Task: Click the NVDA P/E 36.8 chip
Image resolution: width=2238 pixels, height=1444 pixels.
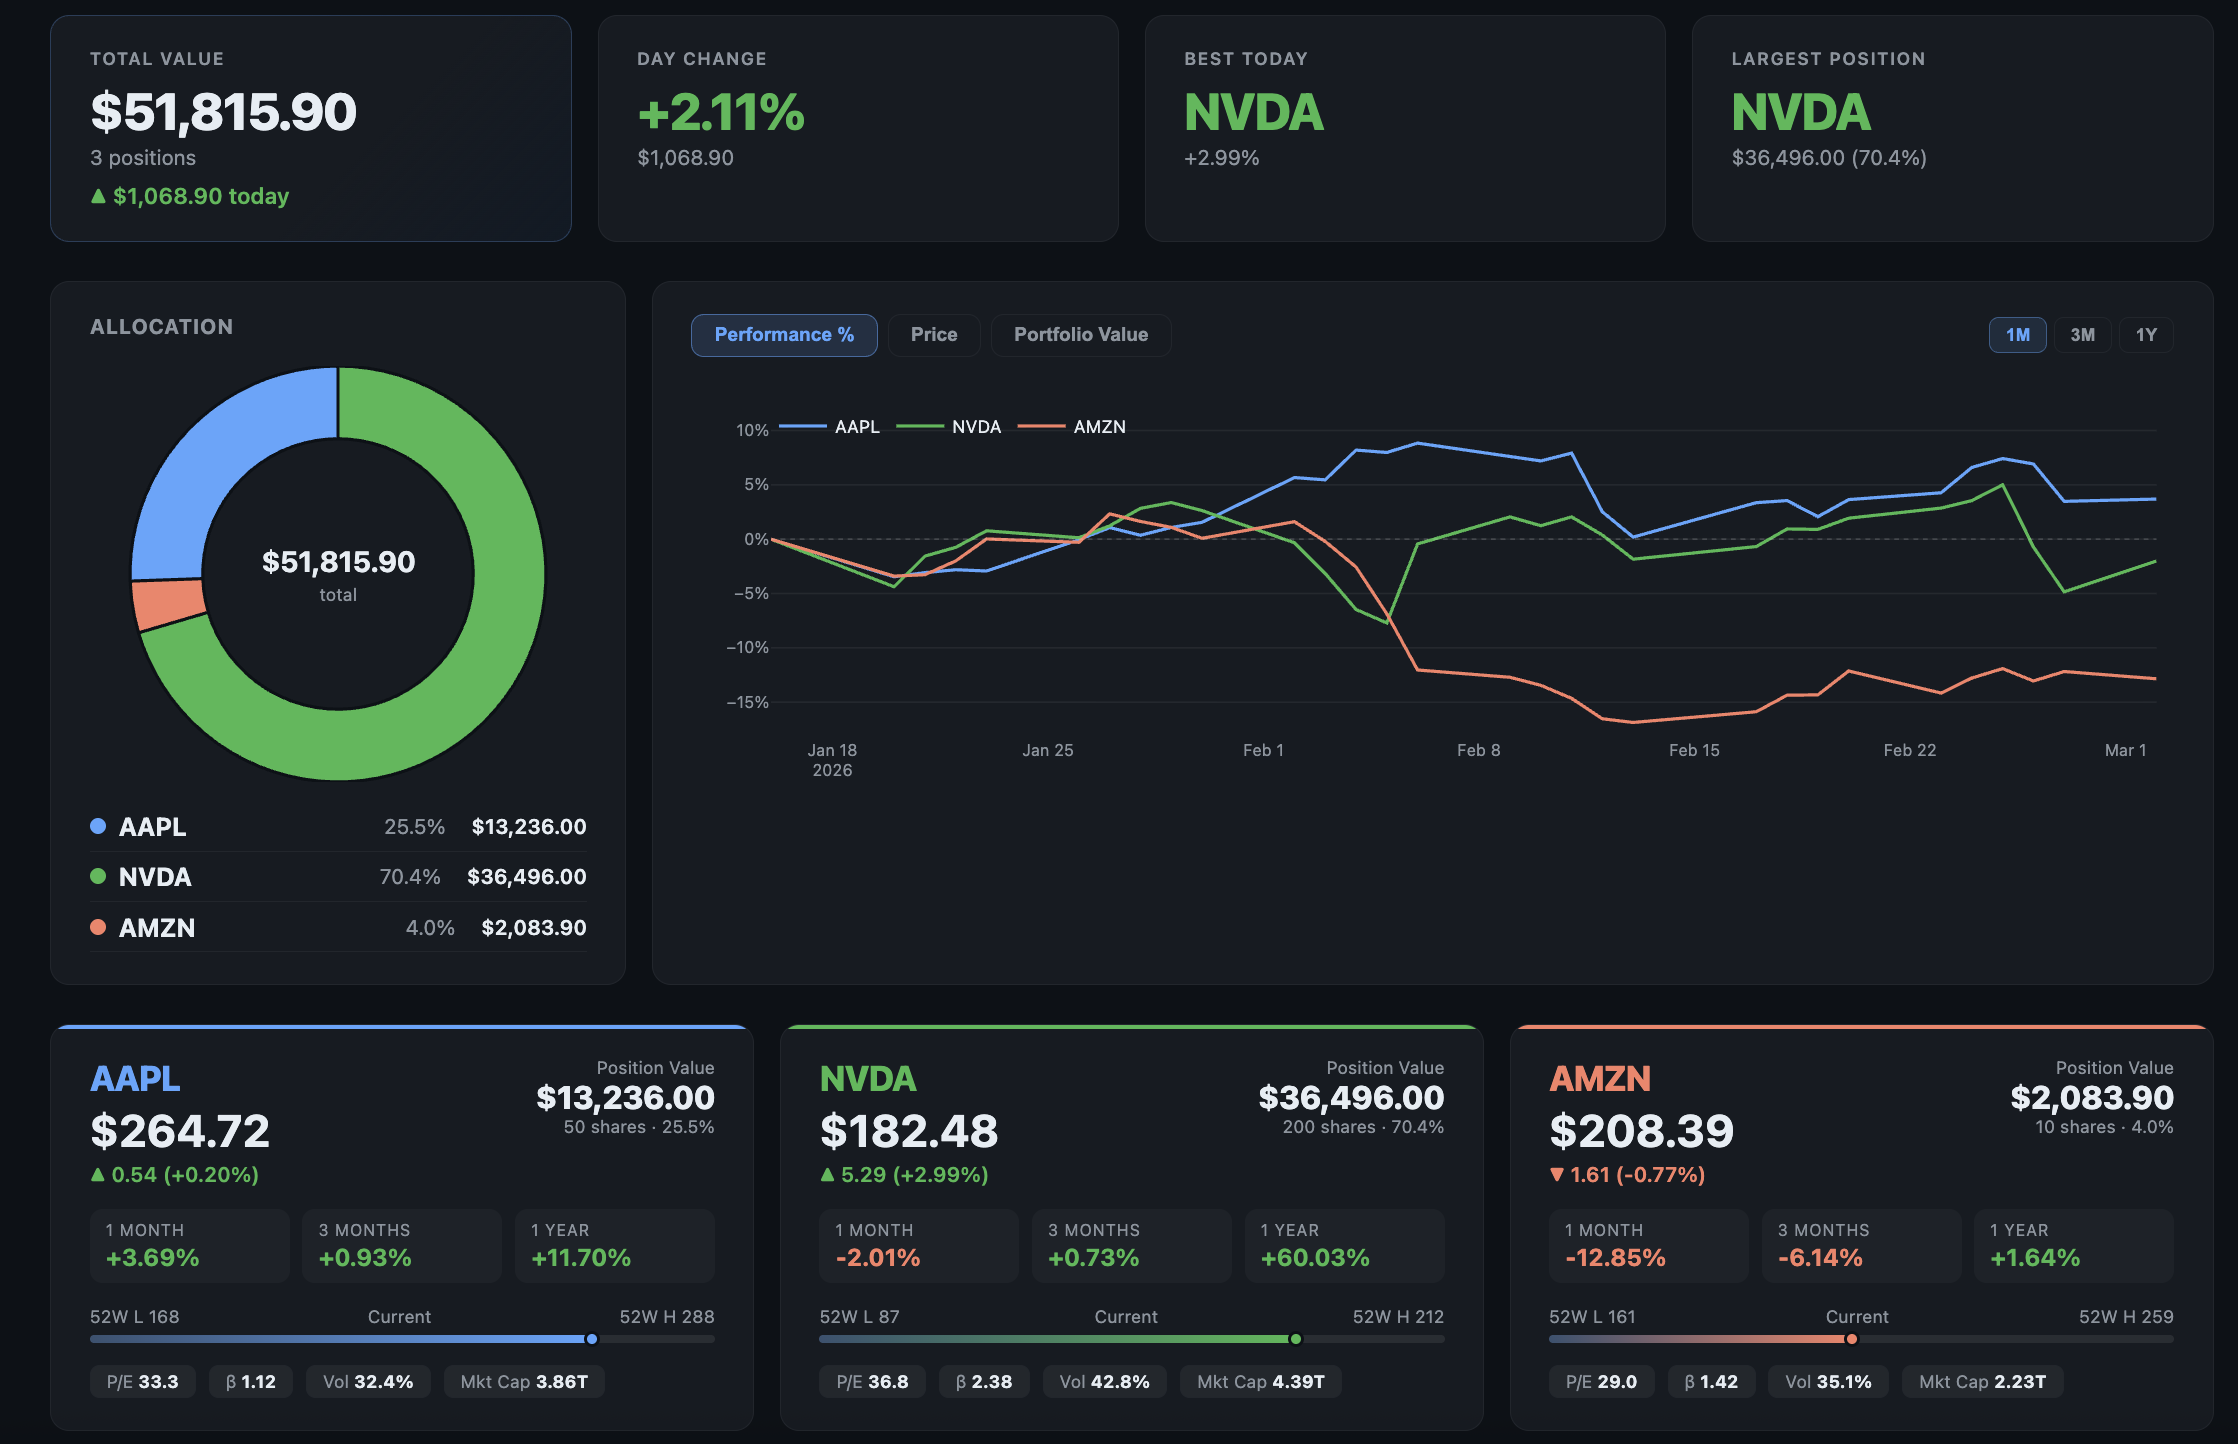Action: point(873,1382)
